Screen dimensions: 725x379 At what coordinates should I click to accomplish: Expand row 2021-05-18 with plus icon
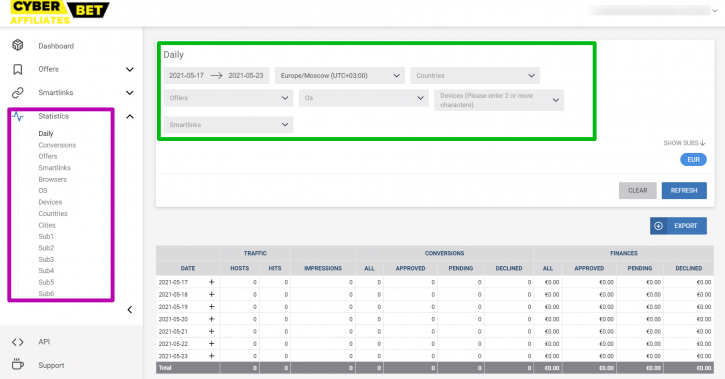click(x=211, y=294)
